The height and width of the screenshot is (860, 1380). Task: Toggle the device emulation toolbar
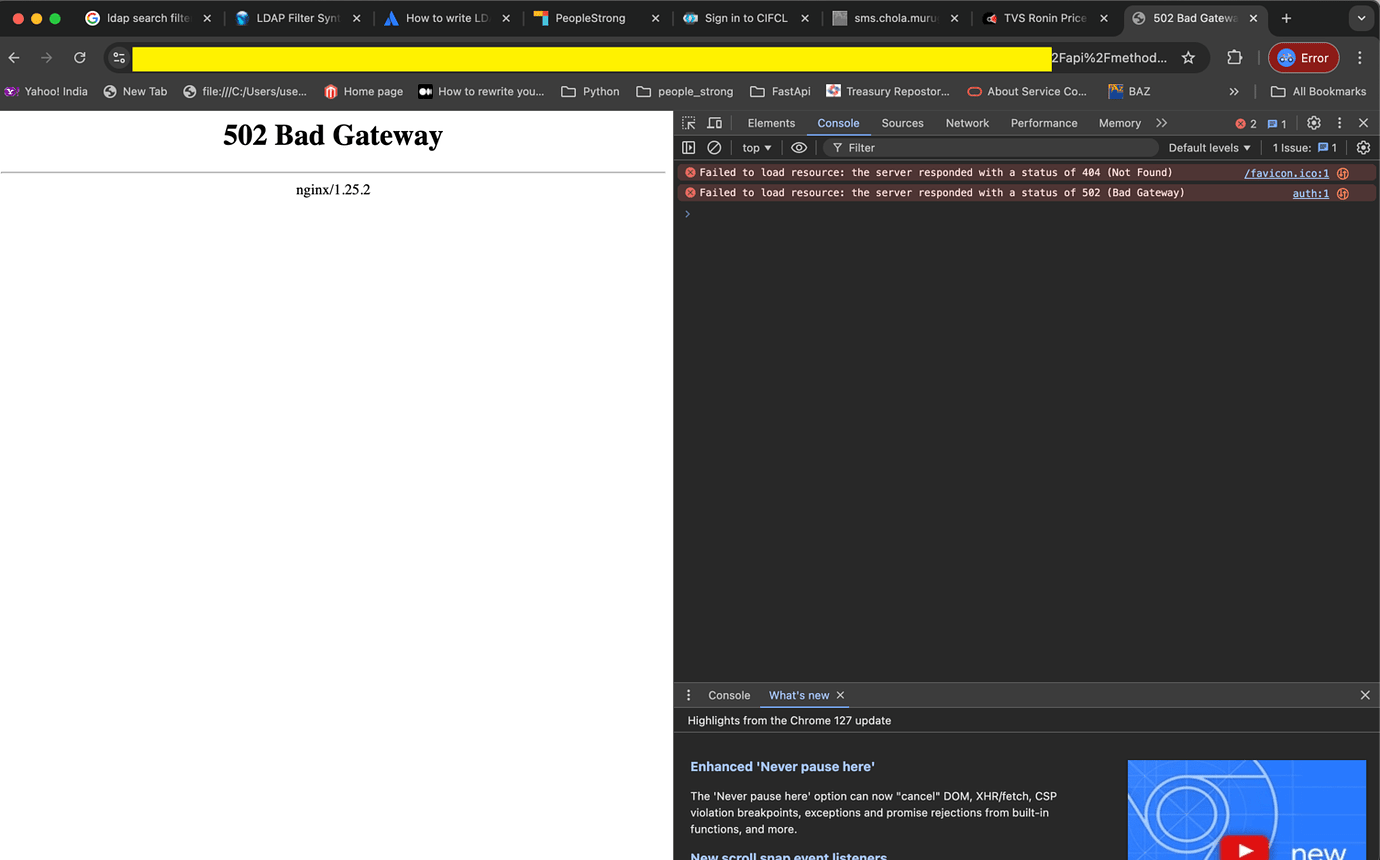point(714,122)
